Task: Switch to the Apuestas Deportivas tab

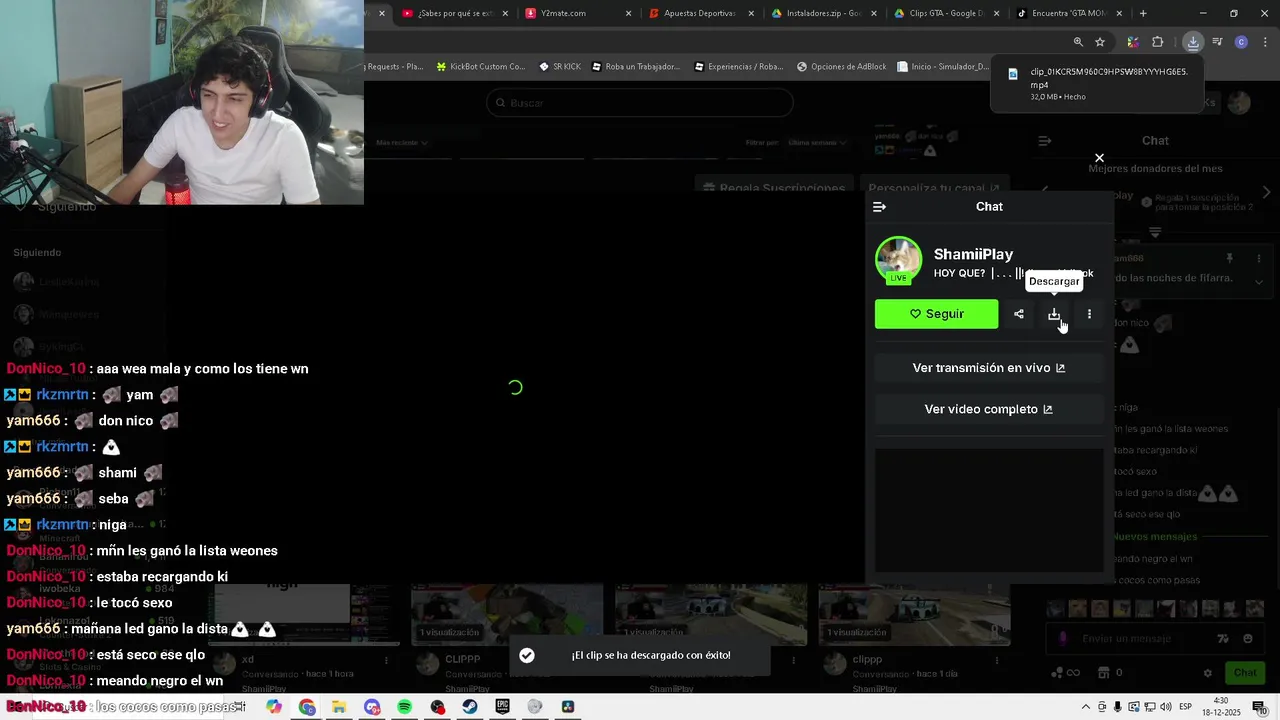Action: tap(700, 13)
